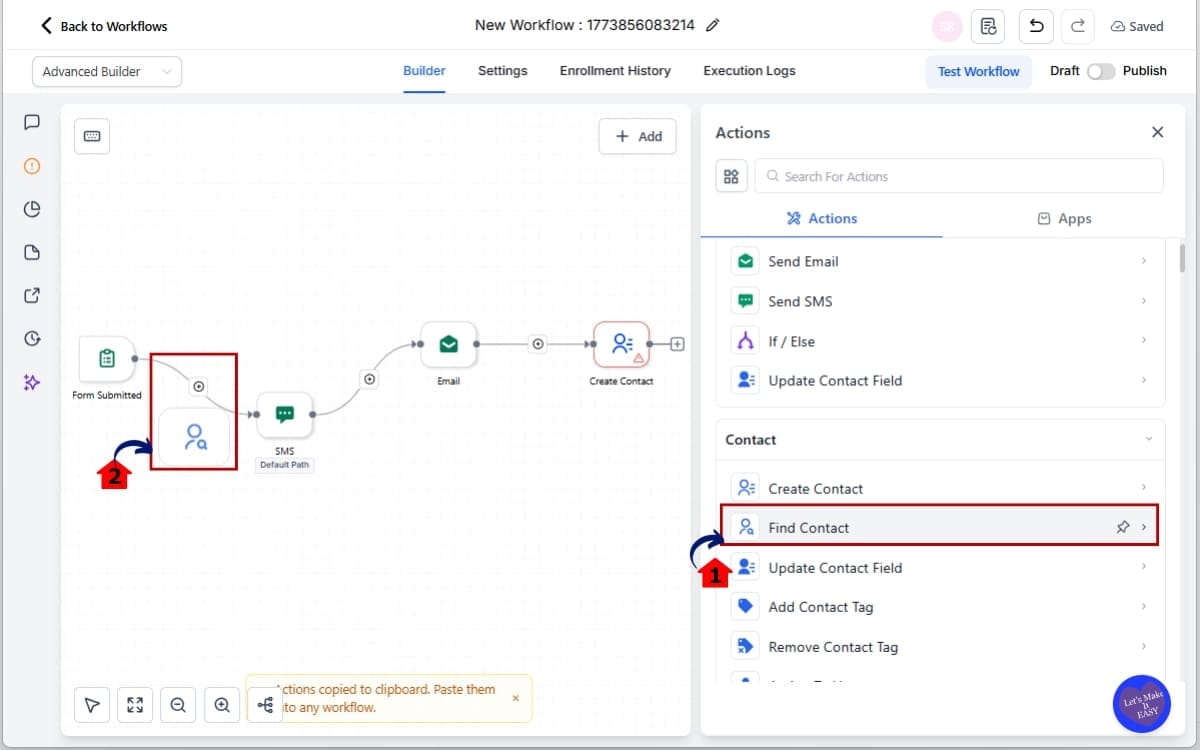1200x750 pixels.
Task: Click the undo arrow icon
Action: click(x=1036, y=26)
